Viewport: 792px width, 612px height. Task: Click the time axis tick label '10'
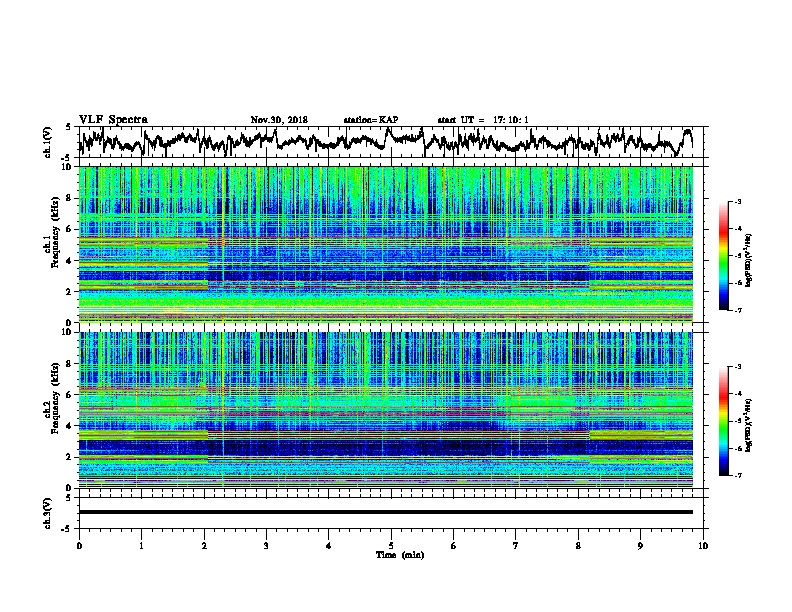tap(703, 546)
